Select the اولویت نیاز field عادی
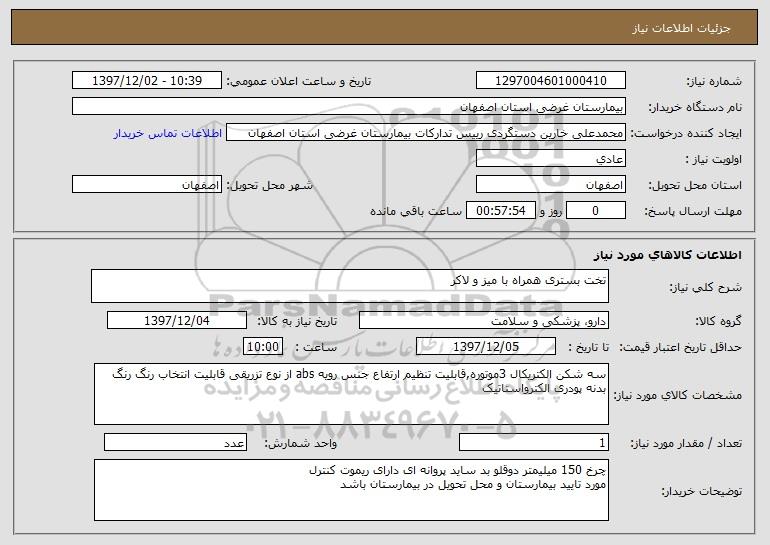The height and width of the screenshot is (545, 770). point(550,159)
